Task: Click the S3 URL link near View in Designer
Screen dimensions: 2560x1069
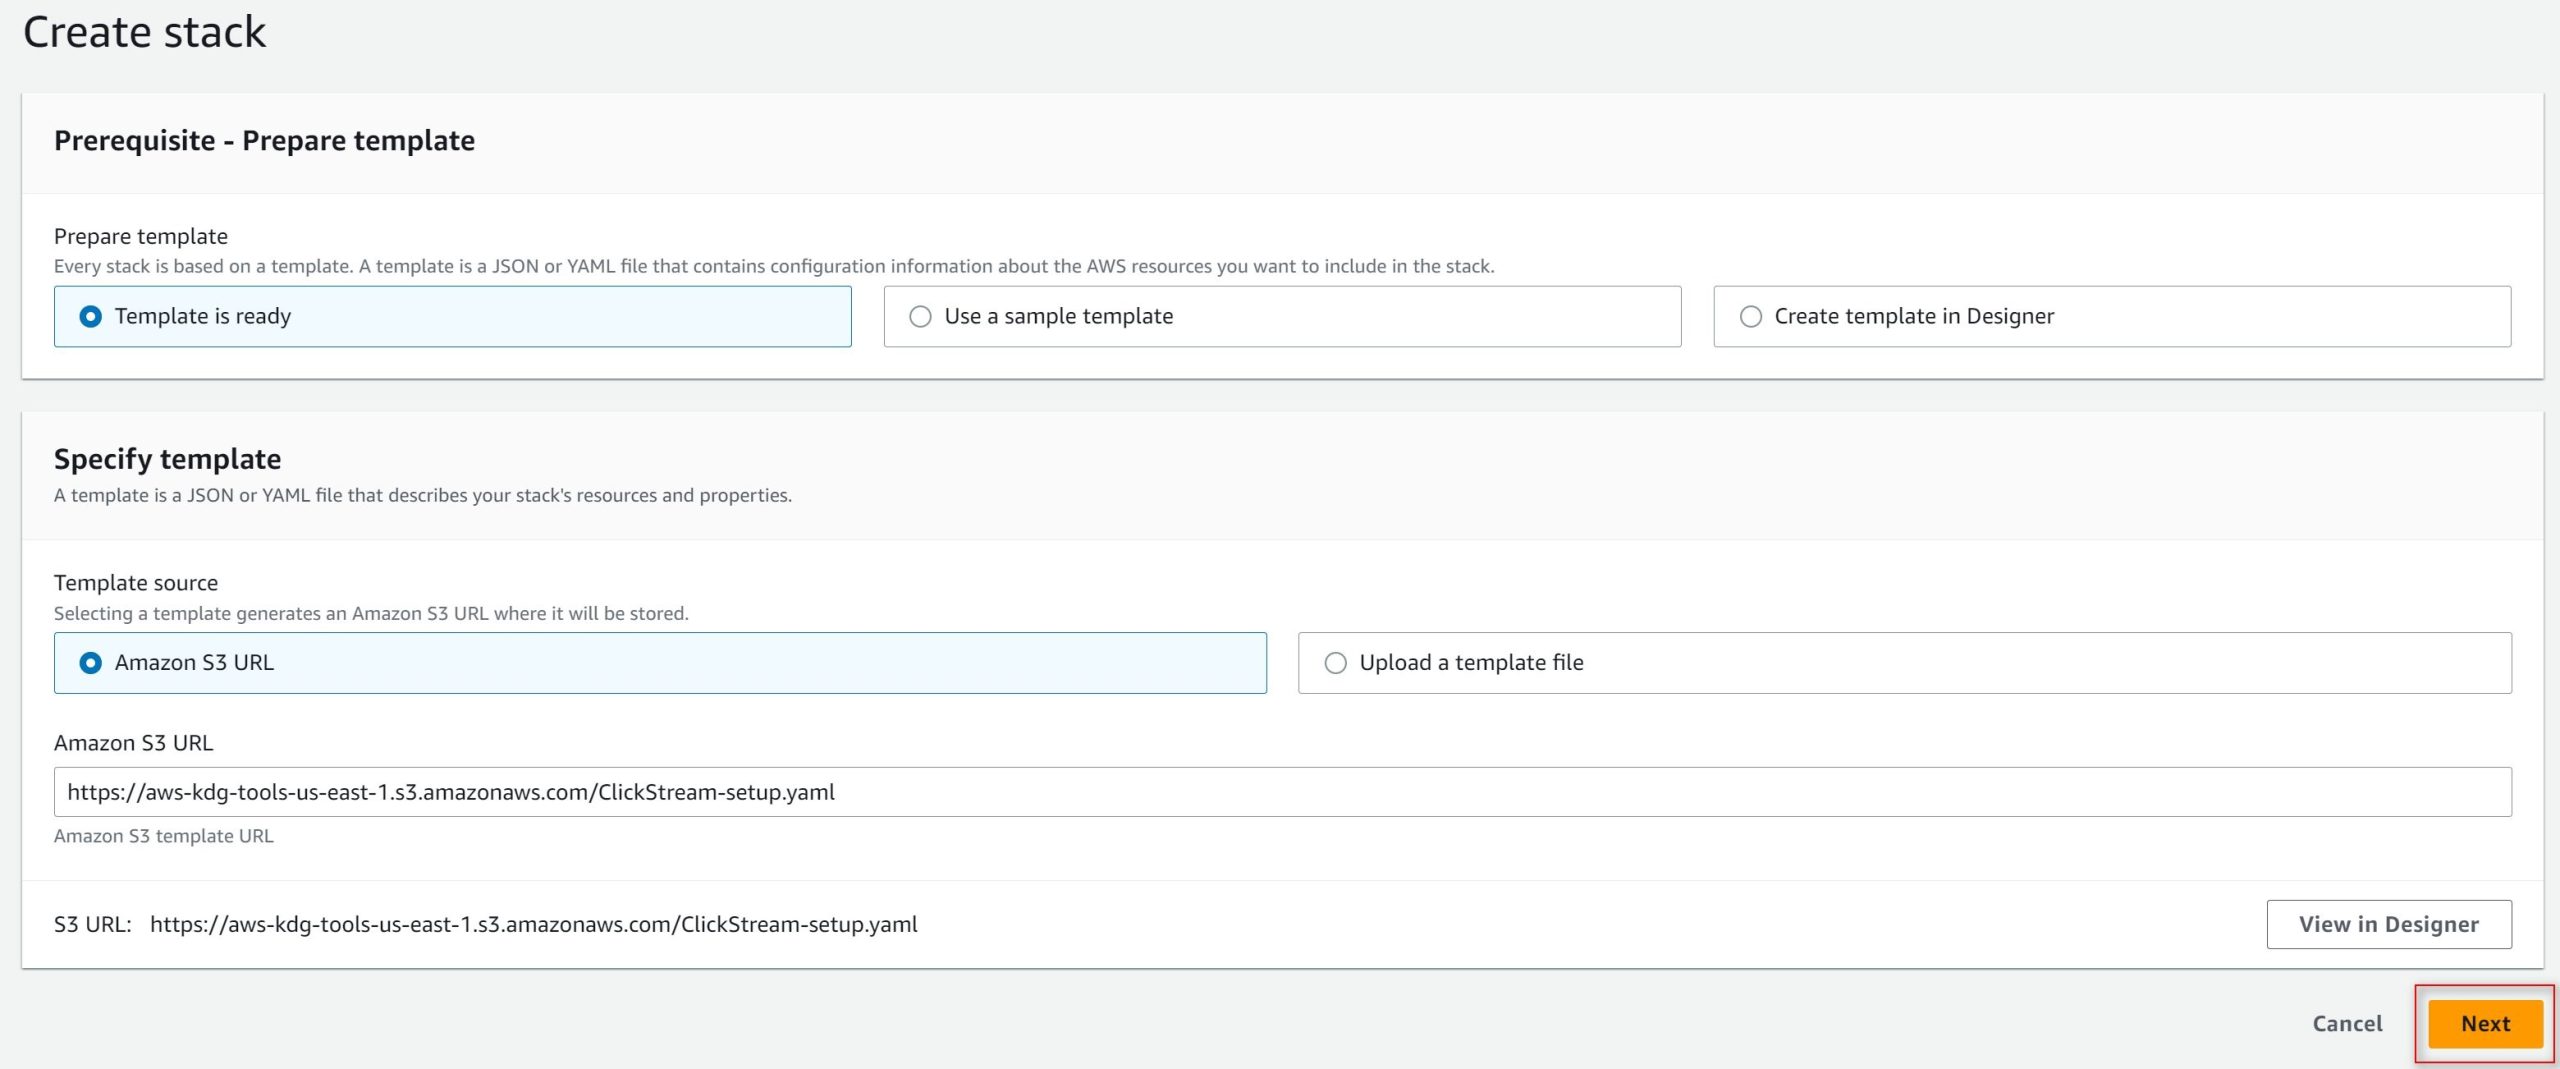Action: [534, 924]
